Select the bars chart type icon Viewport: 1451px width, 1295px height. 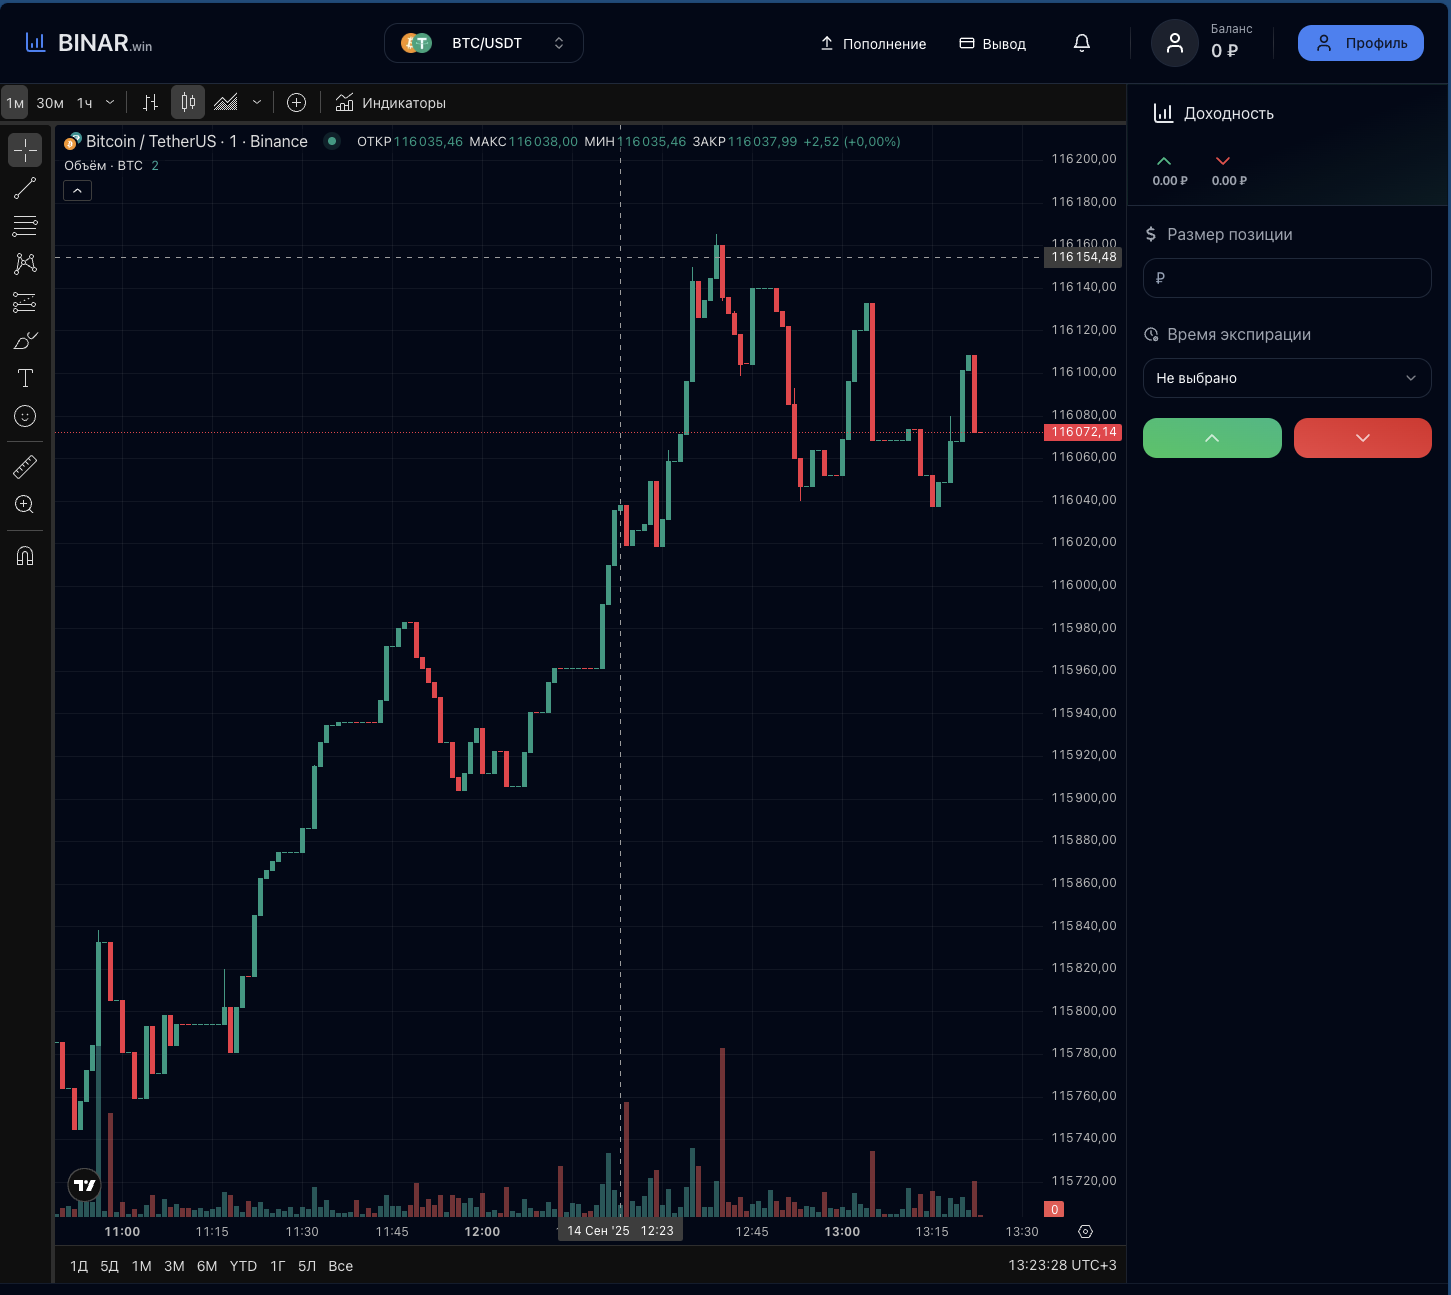(x=151, y=102)
